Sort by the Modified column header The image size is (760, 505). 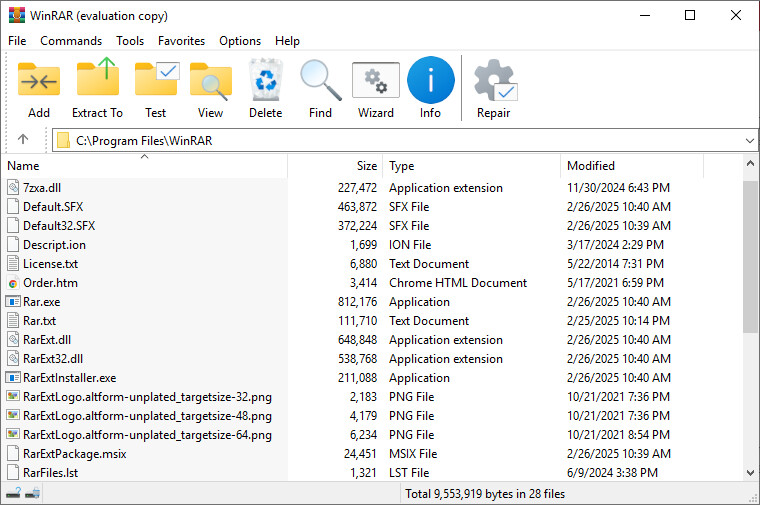click(x=591, y=166)
